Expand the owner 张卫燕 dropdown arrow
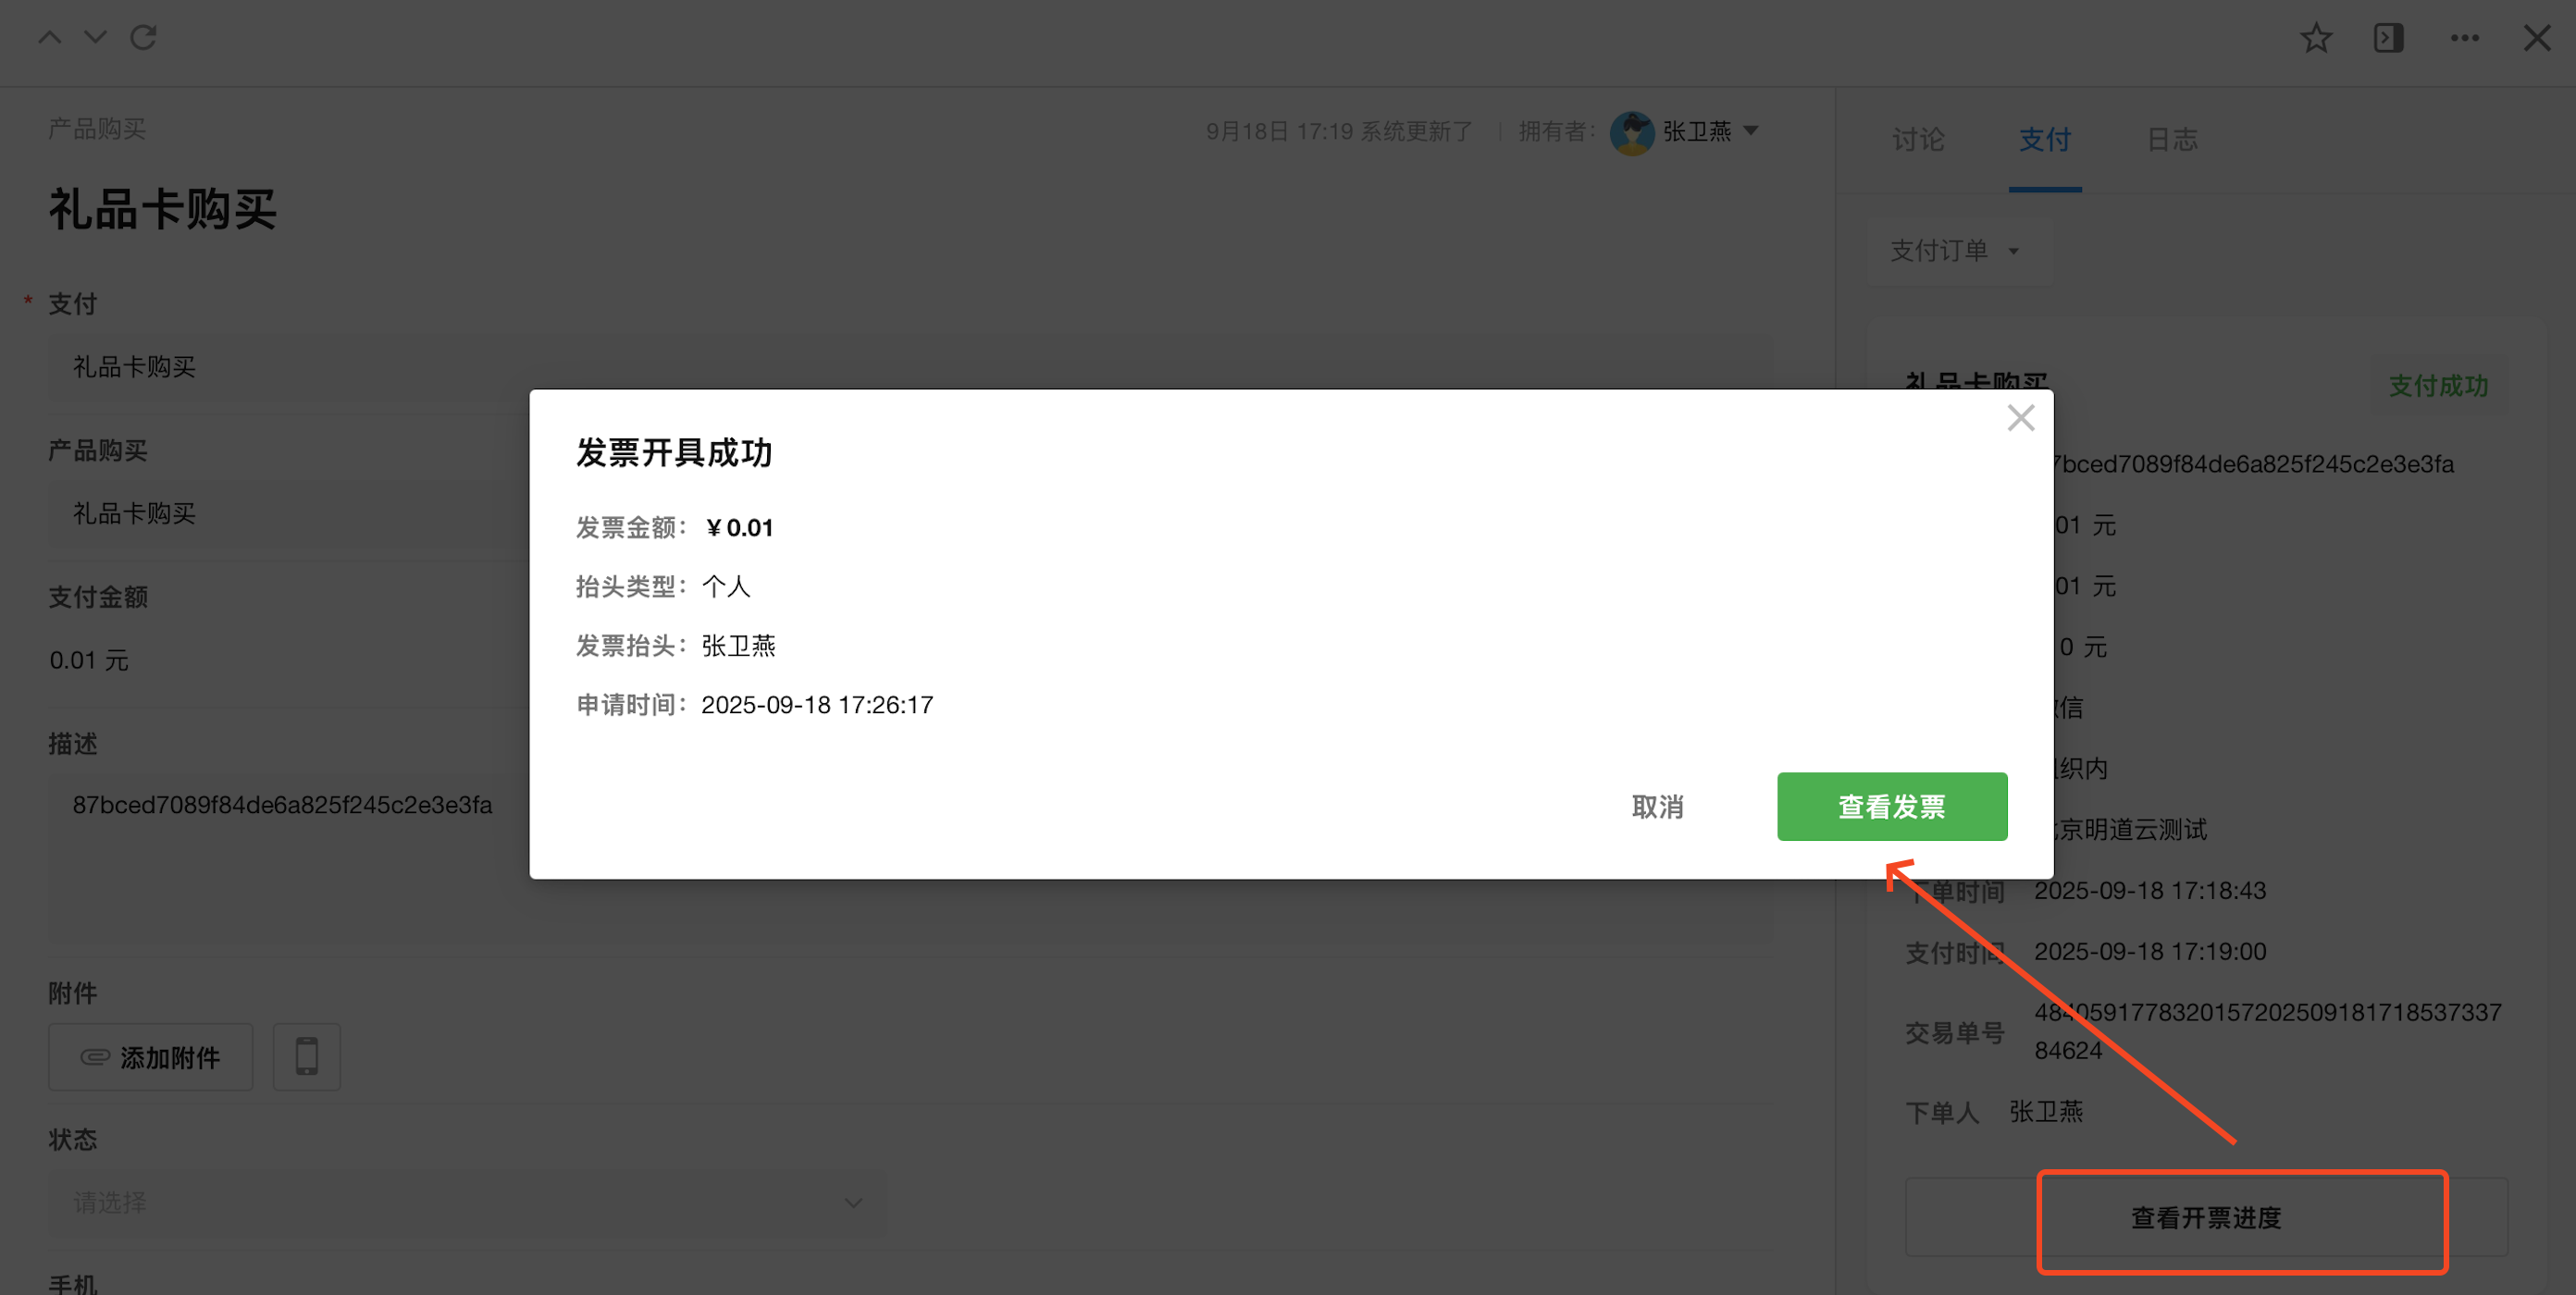Screen dimensions: 2576x1295 [x=1751, y=130]
